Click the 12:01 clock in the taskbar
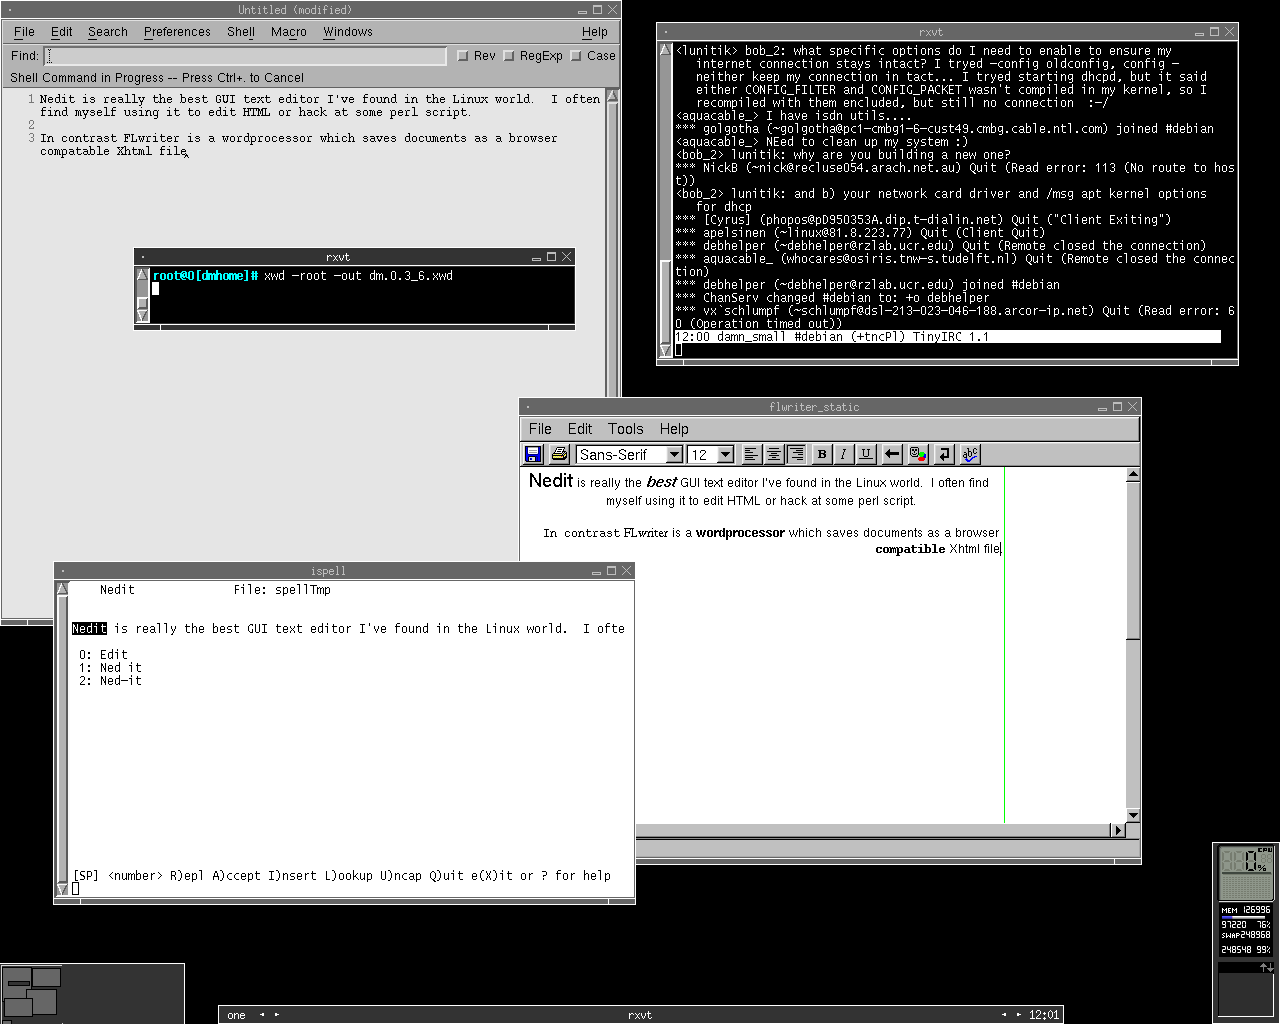Screen dimensions: 1280x1024 click(x=1044, y=1015)
